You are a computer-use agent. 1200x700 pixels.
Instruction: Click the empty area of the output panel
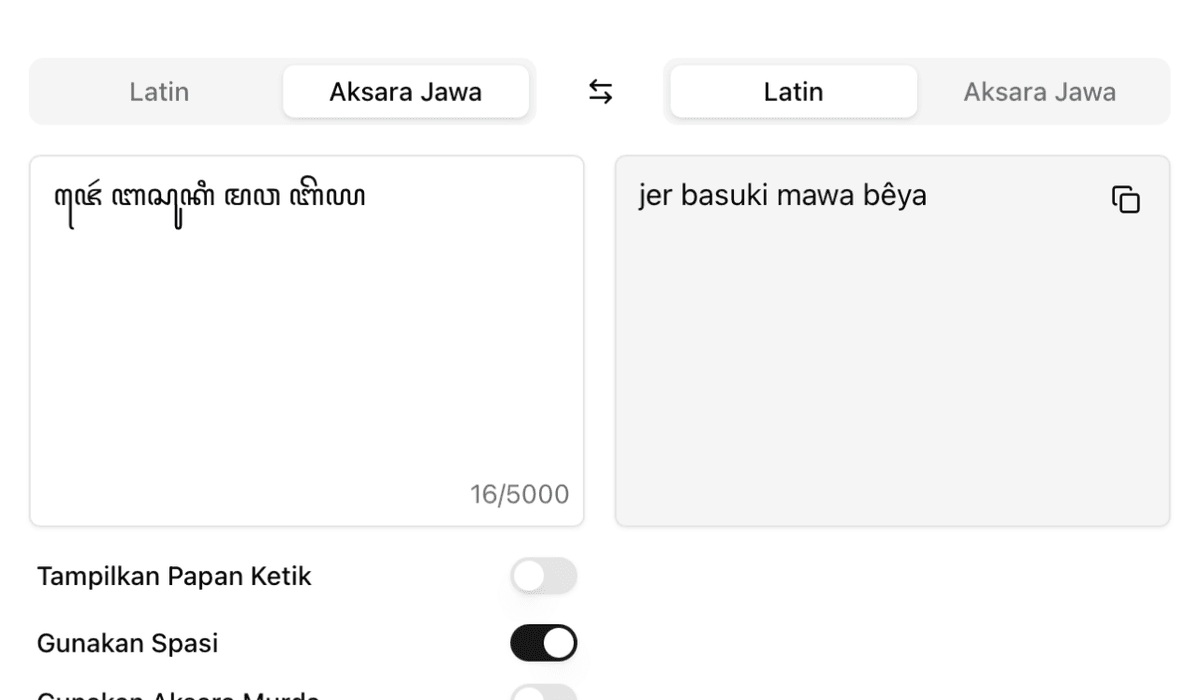coord(892,380)
